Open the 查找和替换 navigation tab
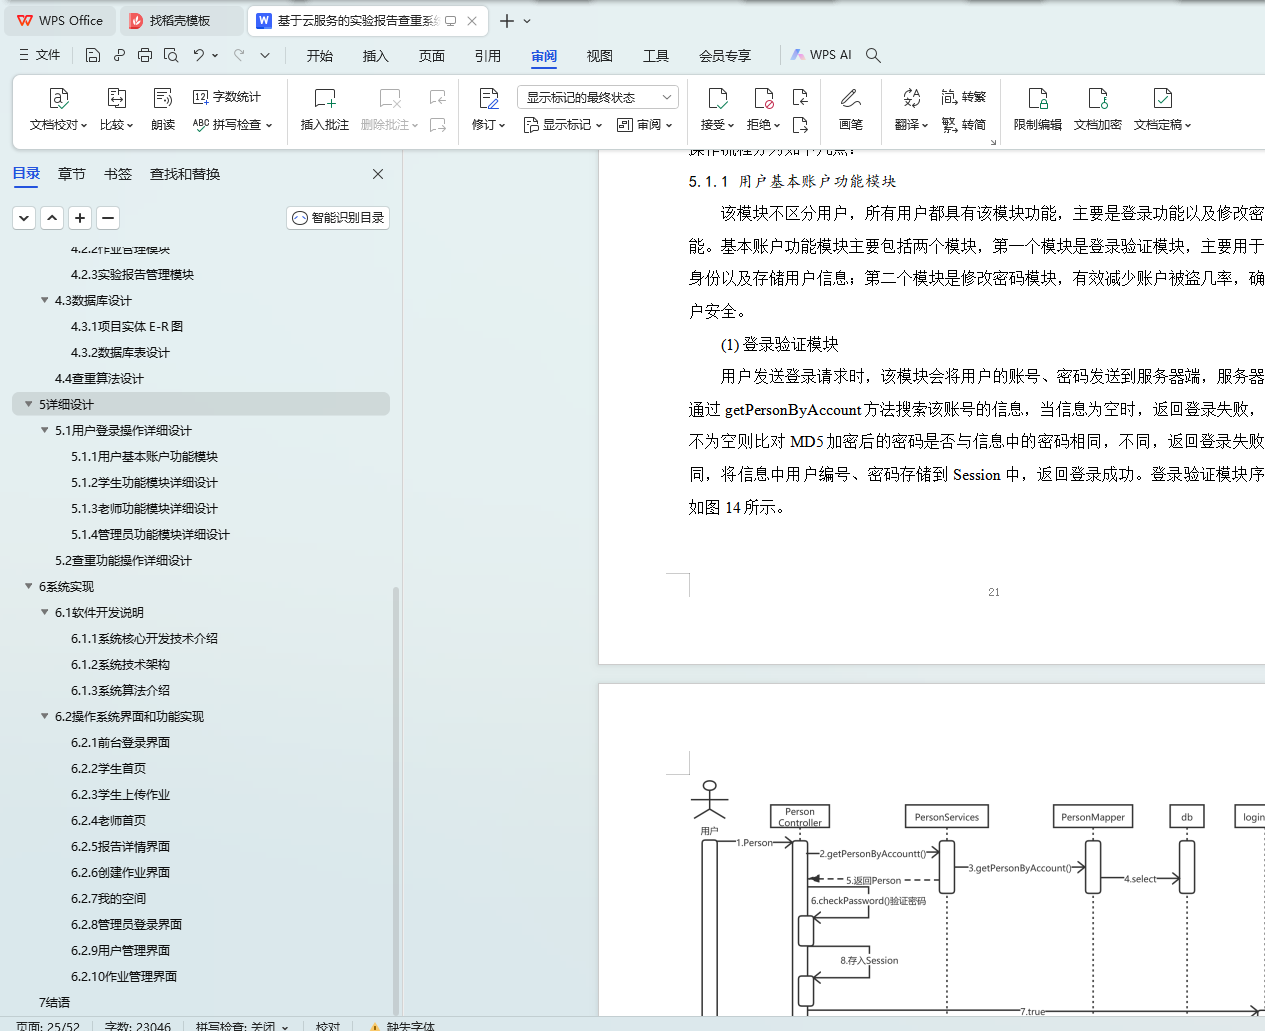1265x1031 pixels. 185,174
